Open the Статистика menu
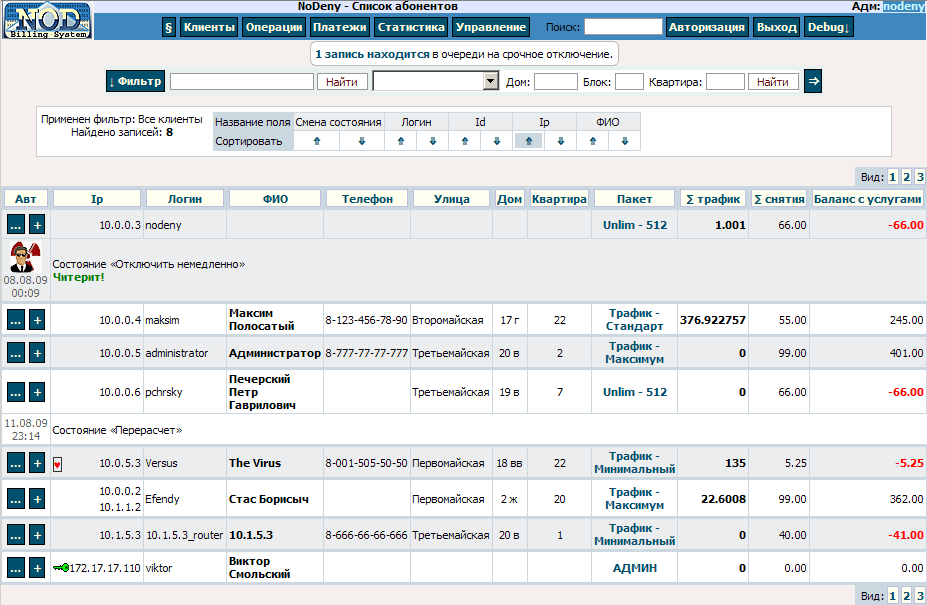927x605 pixels. [411, 27]
